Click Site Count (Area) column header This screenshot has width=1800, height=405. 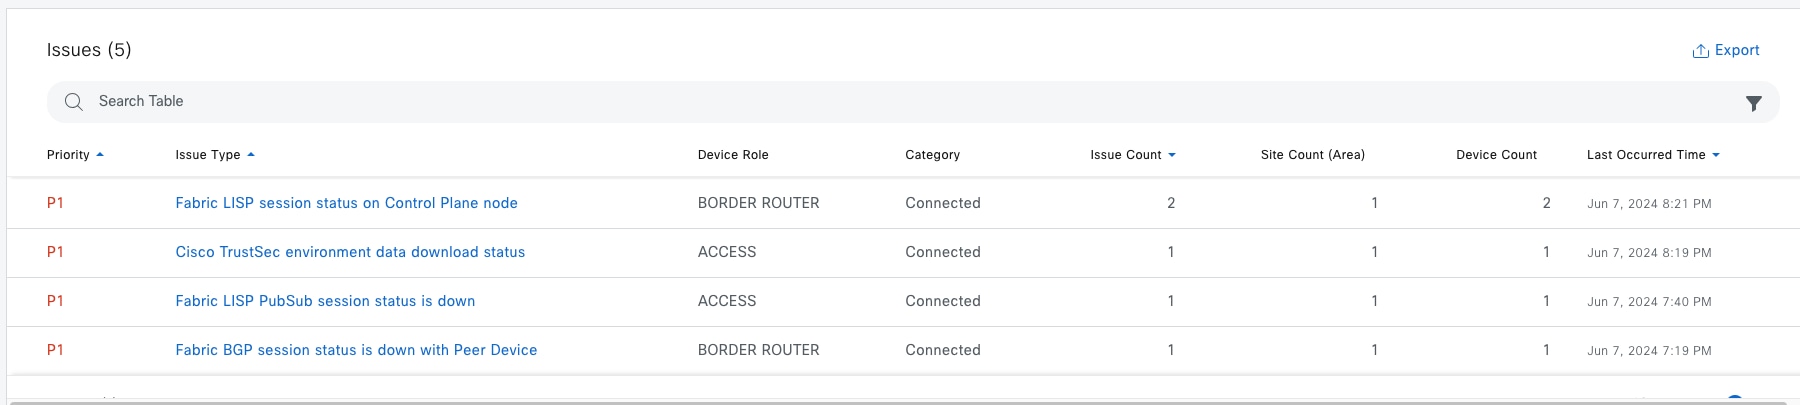[1312, 155]
